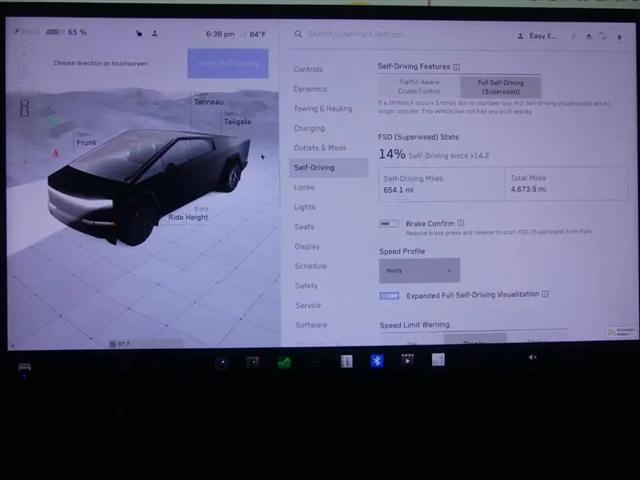The height and width of the screenshot is (480, 640).
Task: Show Self-Driving Features info icon
Action: tap(457, 67)
